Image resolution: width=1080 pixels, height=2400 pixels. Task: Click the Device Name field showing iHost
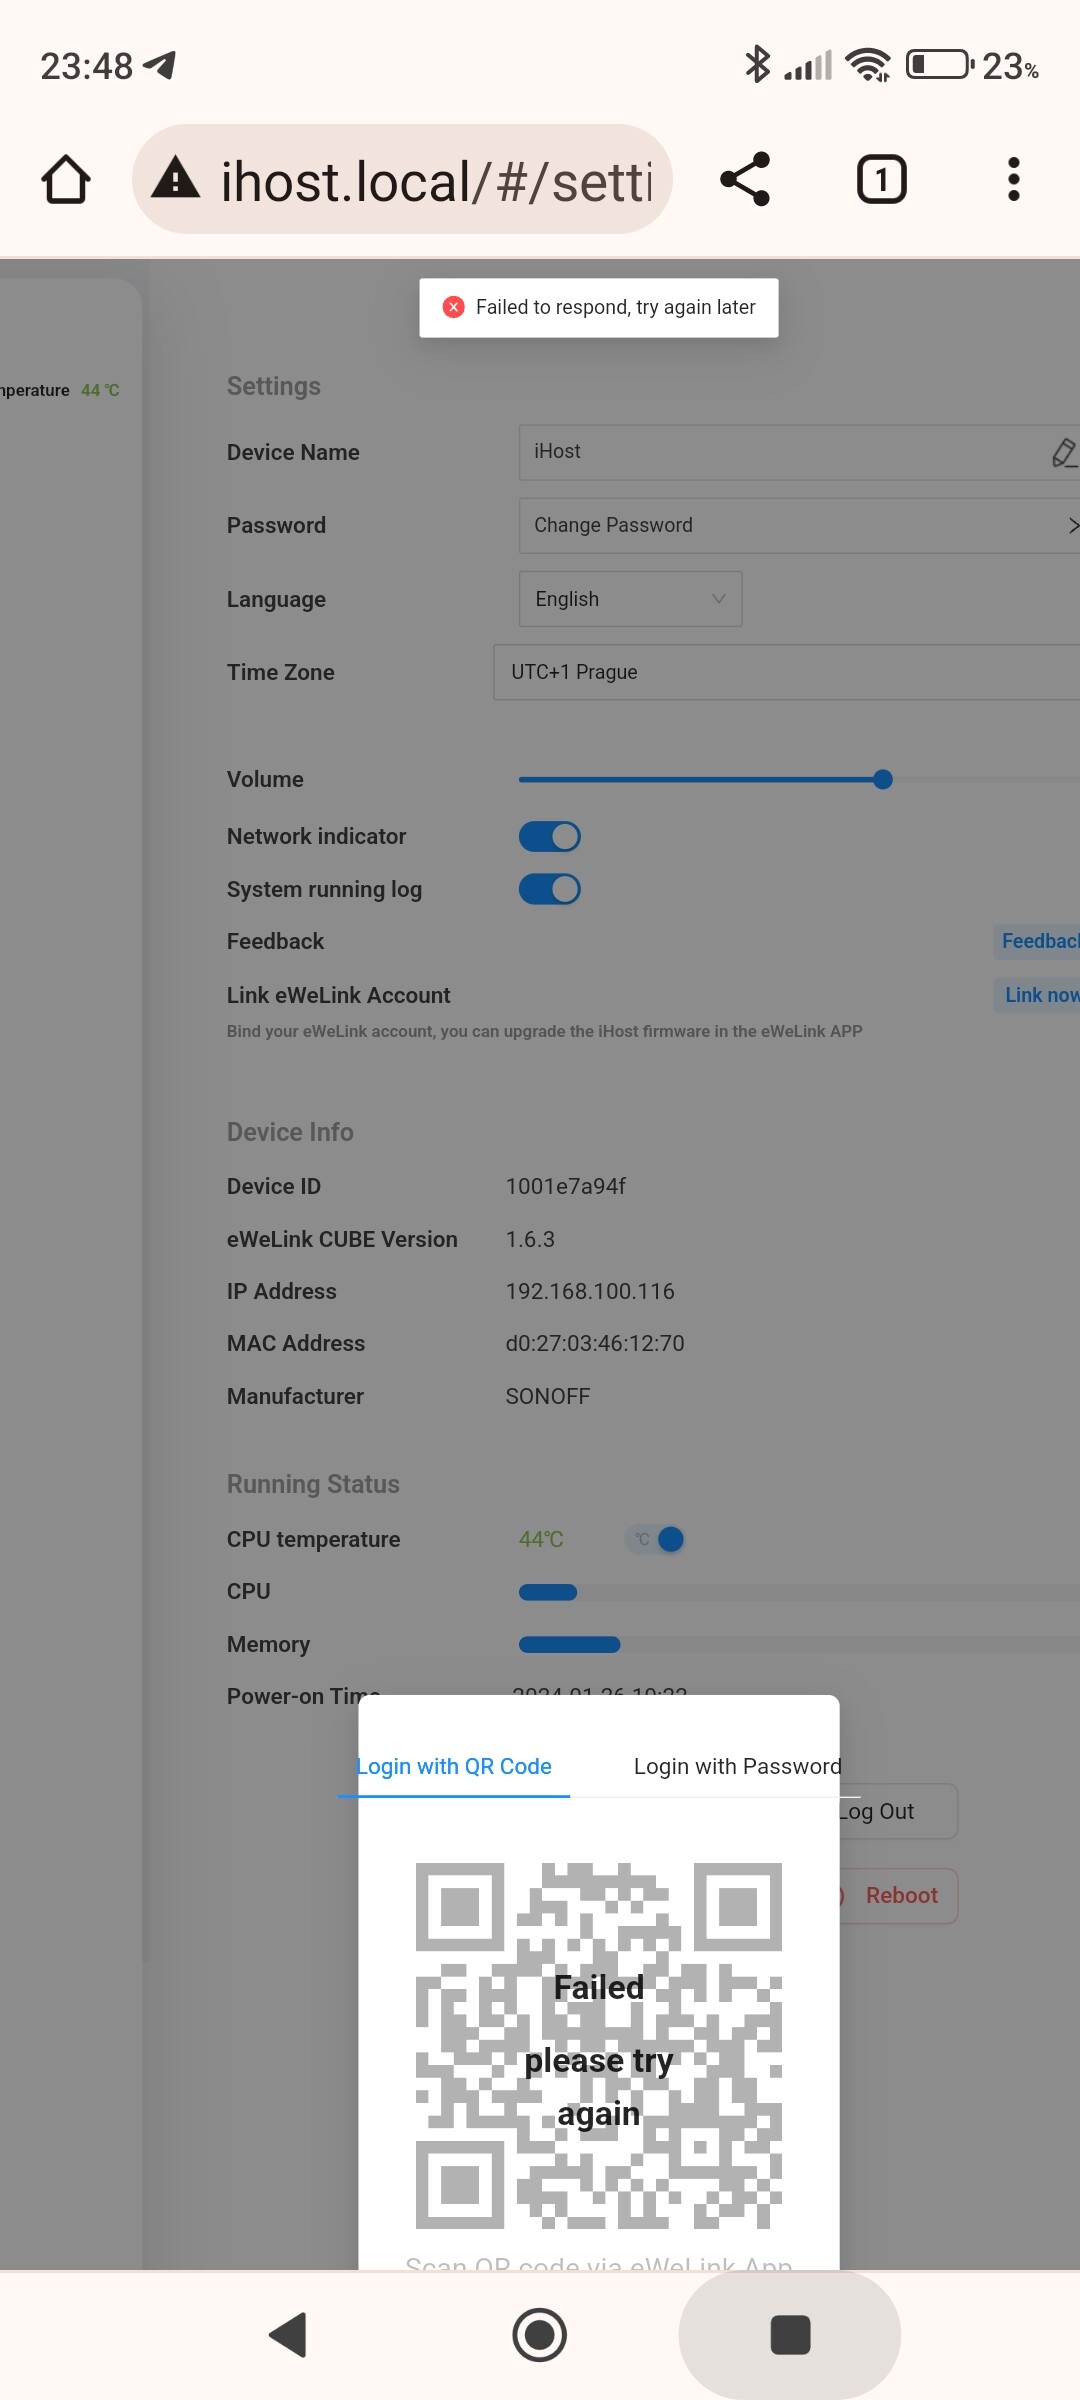[x=799, y=452]
